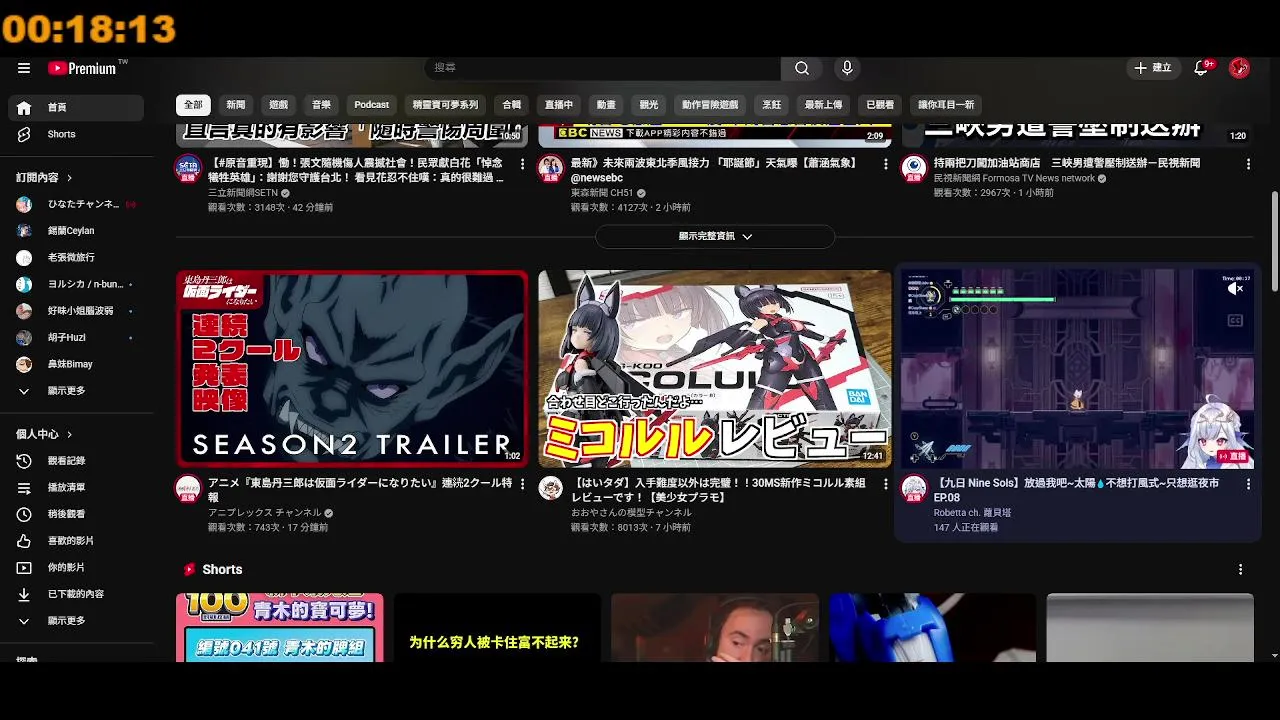Expand 顯示更多 under 個人中心
Screen dimensions: 1280x720
76,621
